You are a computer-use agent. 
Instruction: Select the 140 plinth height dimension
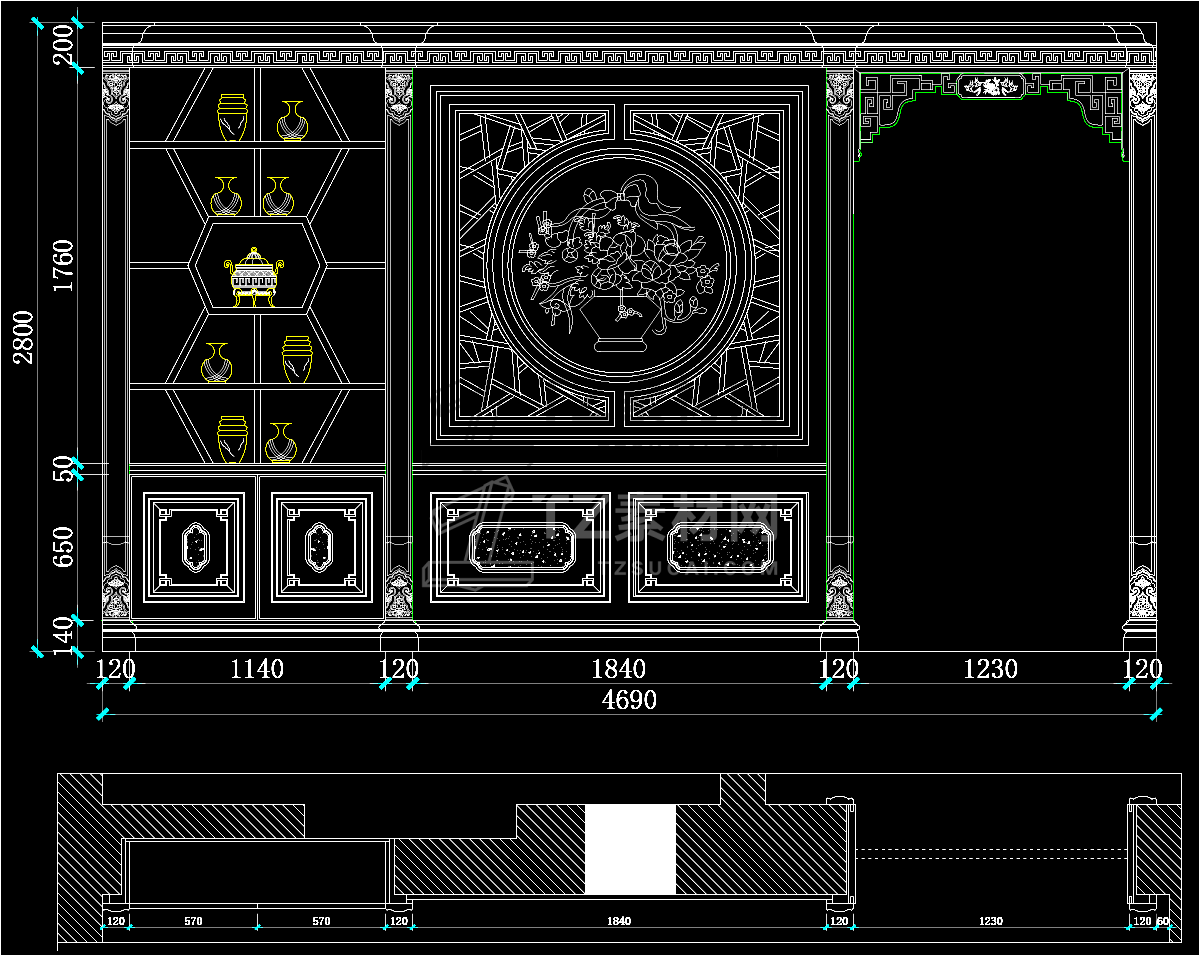click(x=64, y=636)
